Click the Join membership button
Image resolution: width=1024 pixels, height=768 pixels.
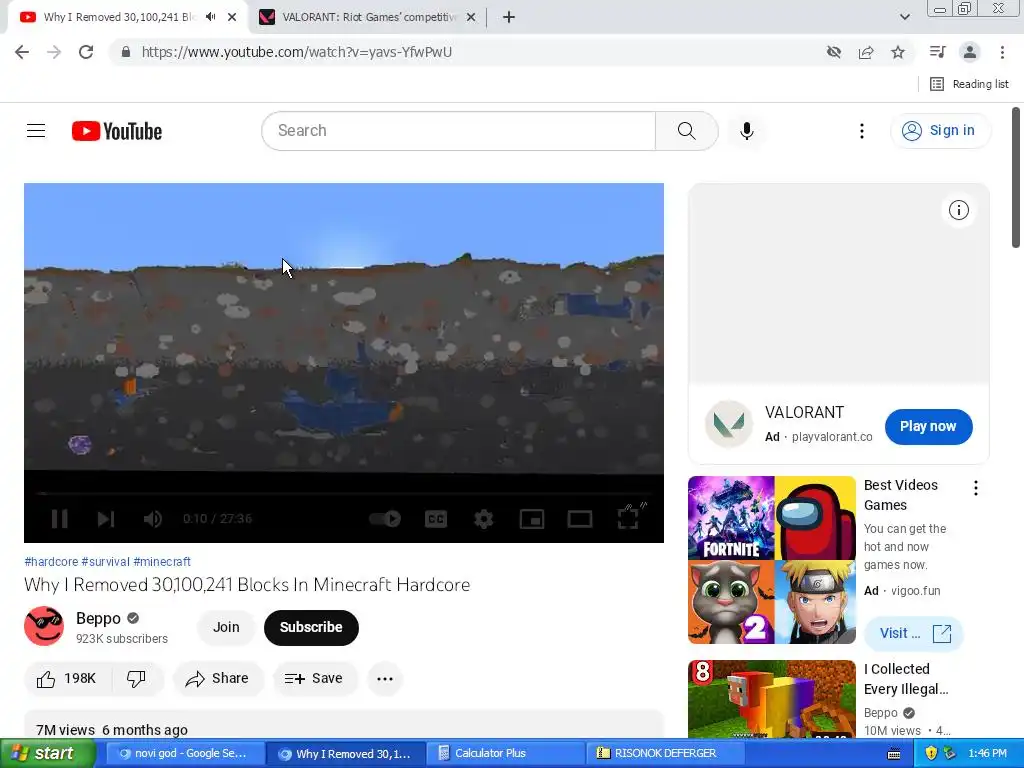click(226, 627)
